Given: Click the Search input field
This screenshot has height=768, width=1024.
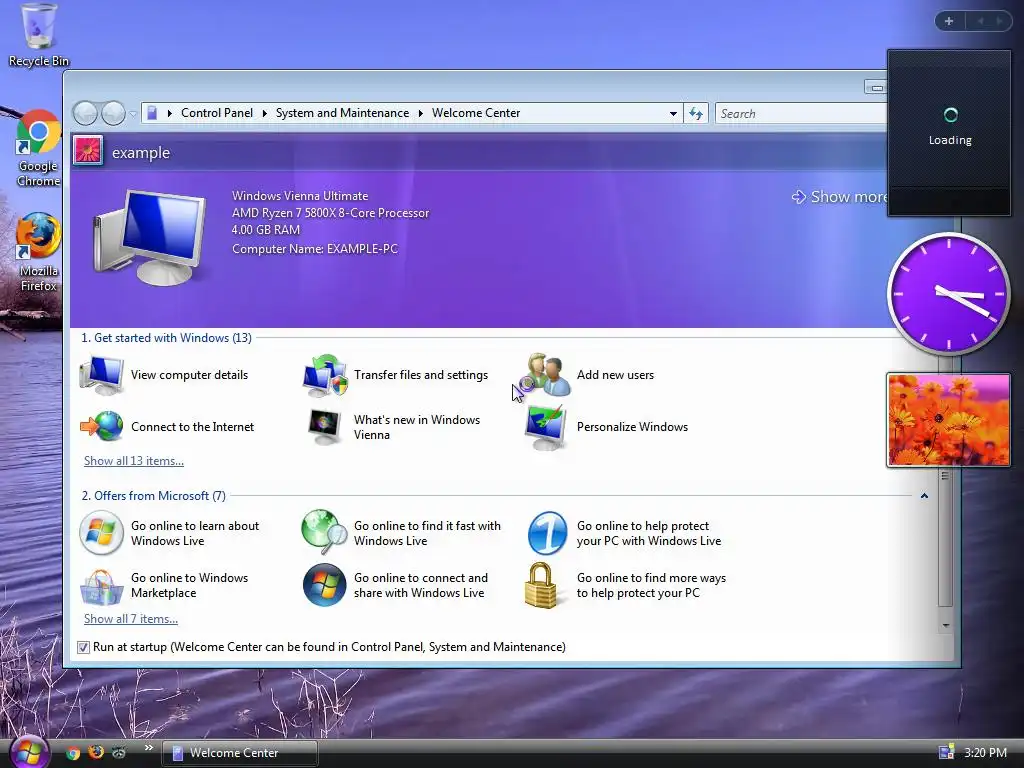Looking at the screenshot, I should [801, 114].
